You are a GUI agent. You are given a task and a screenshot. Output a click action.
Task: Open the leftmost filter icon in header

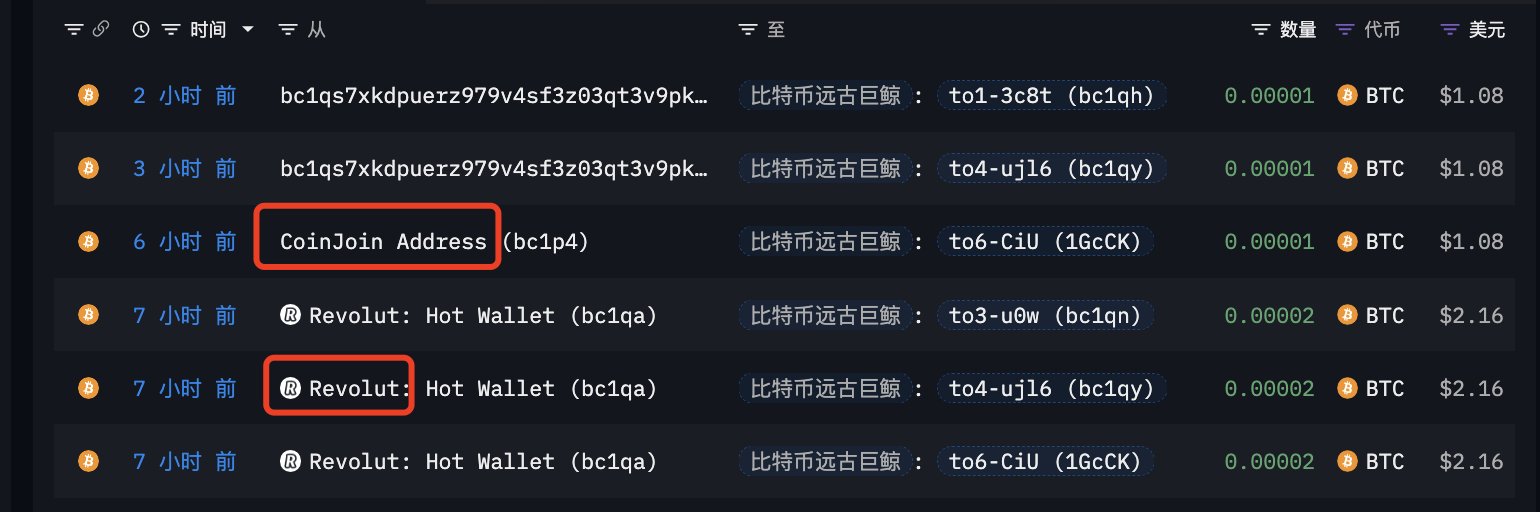[x=74, y=30]
